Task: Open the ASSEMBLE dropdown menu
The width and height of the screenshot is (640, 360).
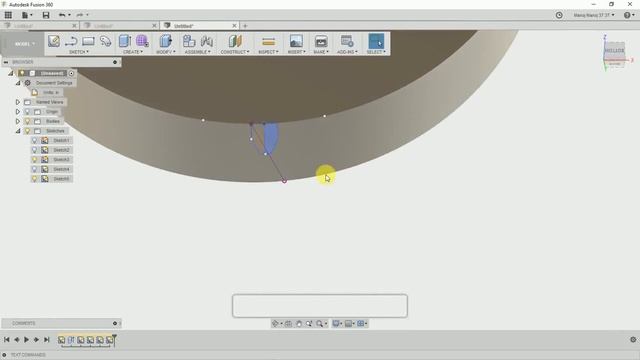Action: pyautogui.click(x=198, y=52)
